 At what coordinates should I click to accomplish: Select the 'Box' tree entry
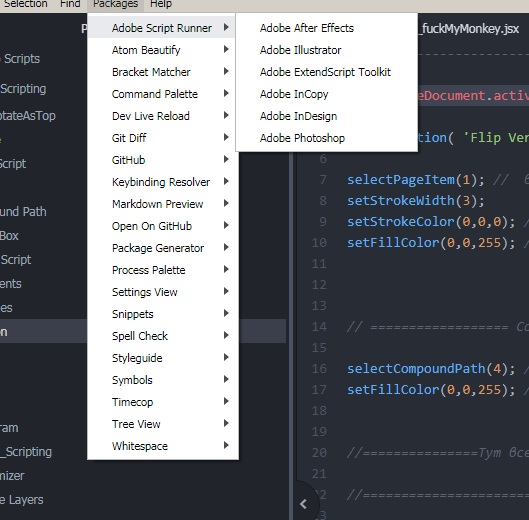click(9, 236)
